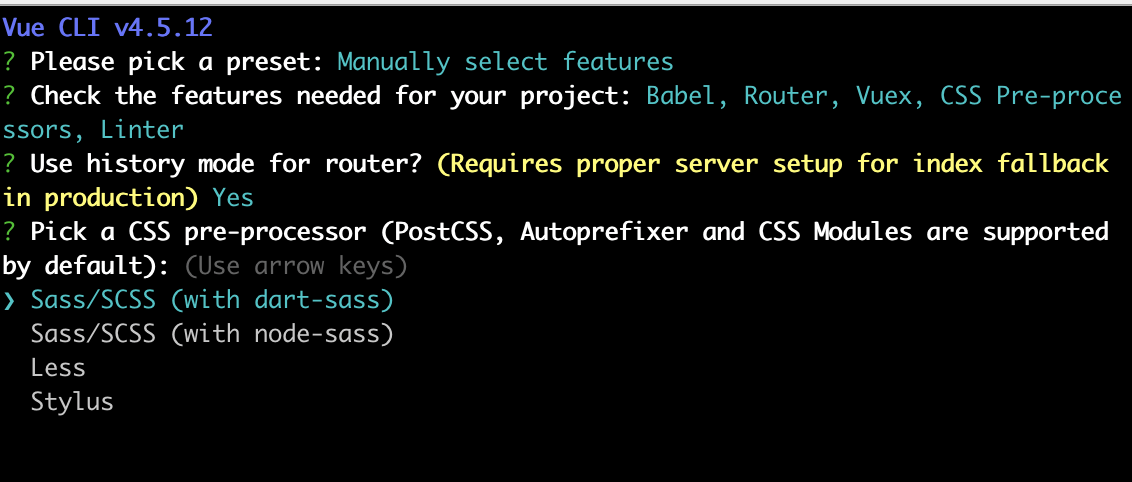Choose the Stylus pre-processor option
Screen dimensions: 1132x482
72,402
